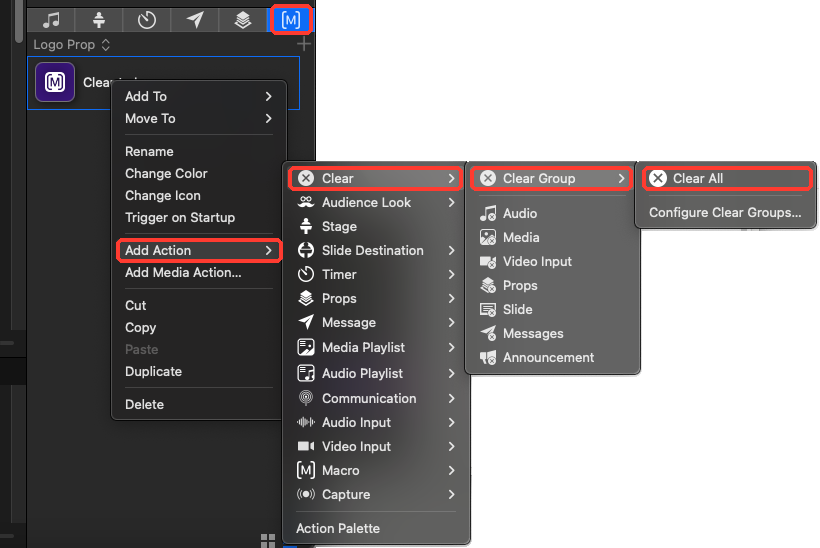Select the Stage action item
820x548 pixels.
coord(375,226)
